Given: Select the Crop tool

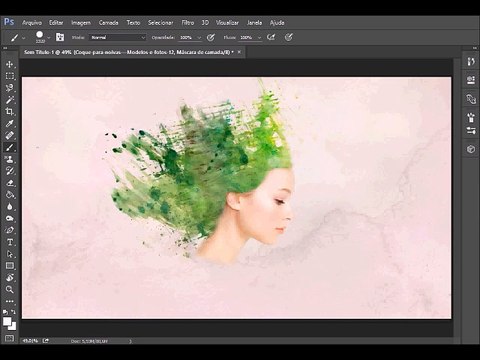Looking at the screenshot, I should point(9,112).
